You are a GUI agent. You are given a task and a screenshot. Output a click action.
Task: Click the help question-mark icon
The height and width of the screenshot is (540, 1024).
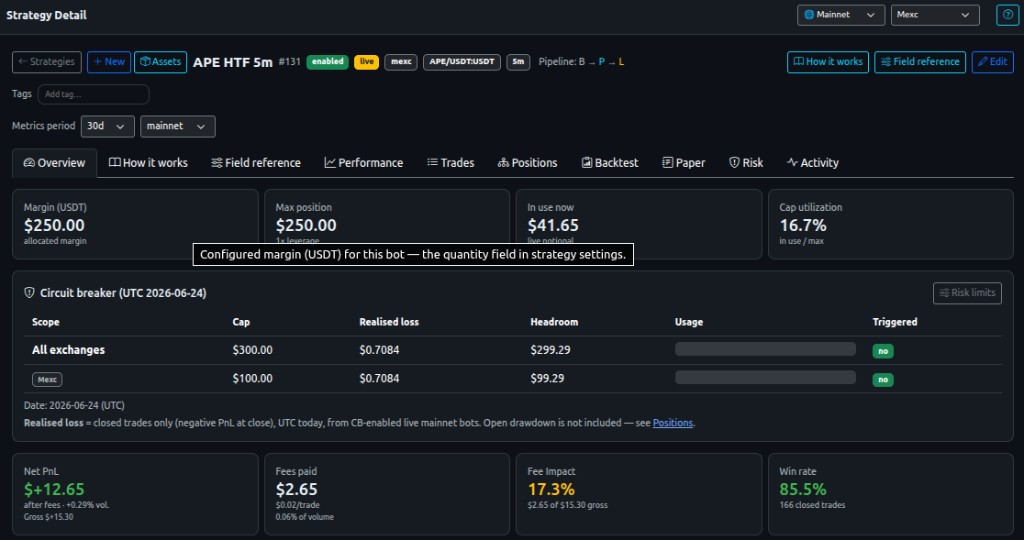pos(1007,14)
